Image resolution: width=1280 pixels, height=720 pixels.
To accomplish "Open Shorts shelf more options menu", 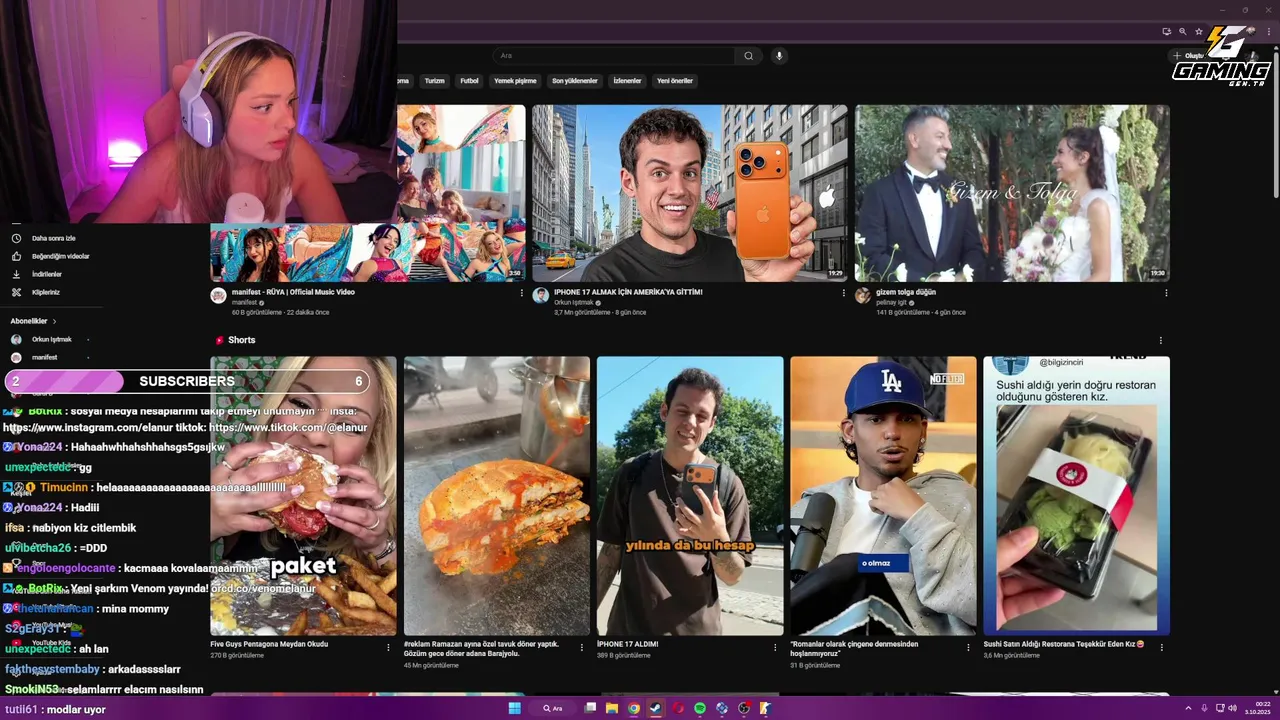I will point(1160,340).
